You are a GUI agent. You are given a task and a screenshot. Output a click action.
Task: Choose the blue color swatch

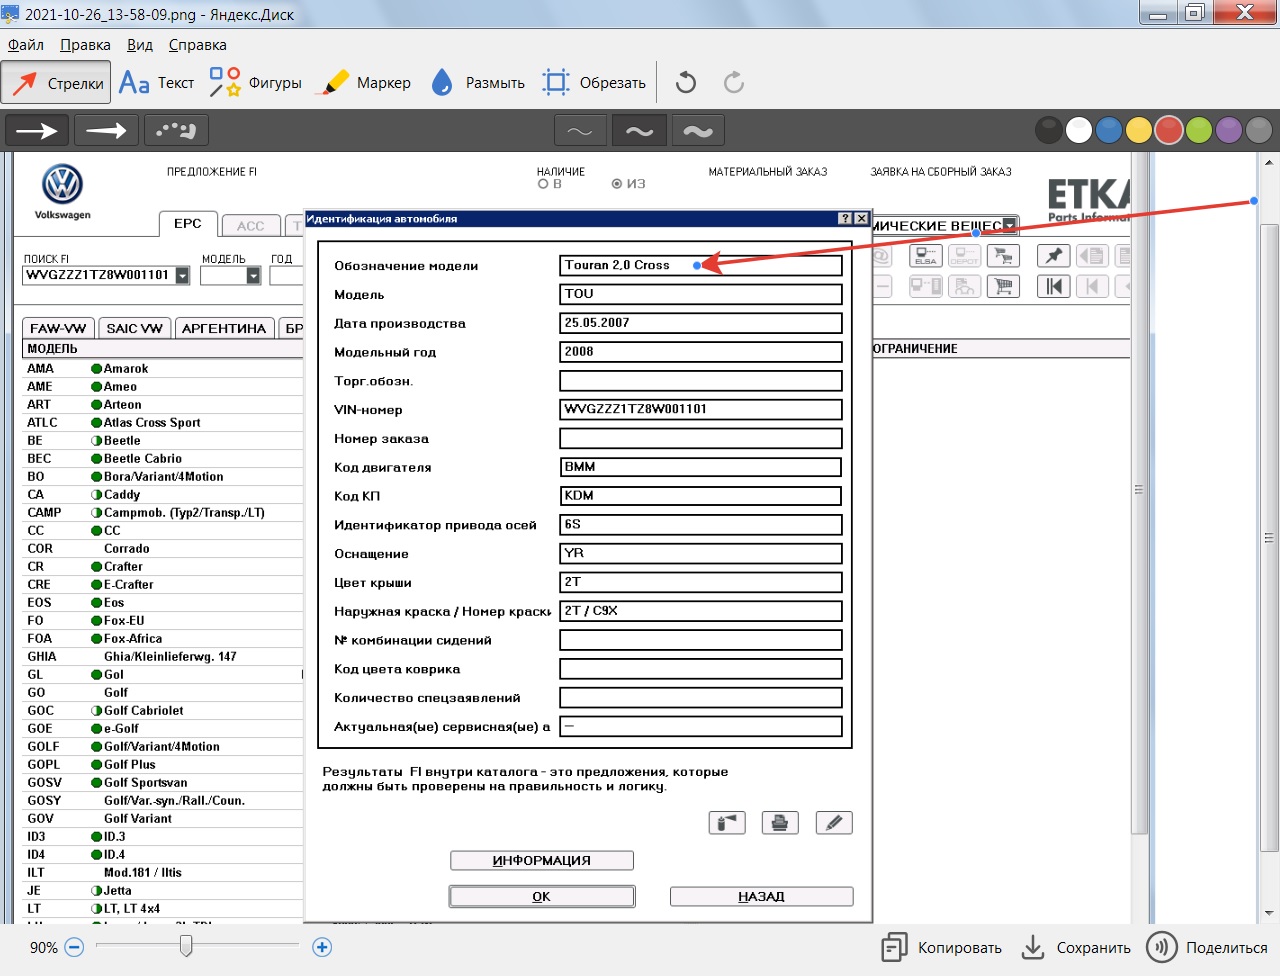click(x=1109, y=130)
